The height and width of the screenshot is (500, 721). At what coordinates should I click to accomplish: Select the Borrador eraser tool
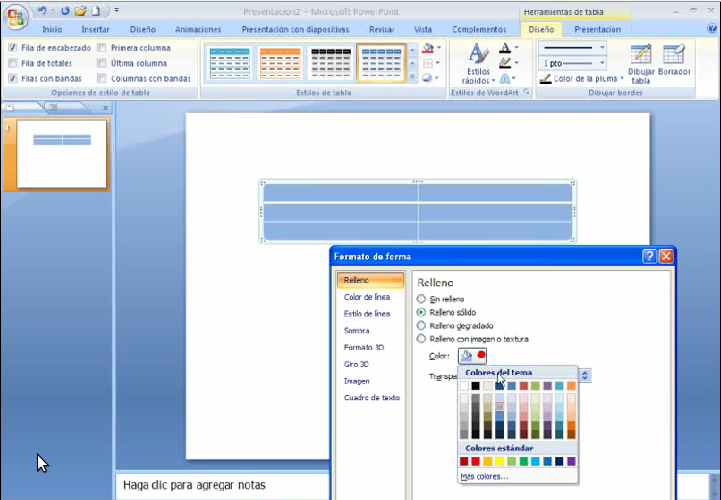tap(675, 63)
